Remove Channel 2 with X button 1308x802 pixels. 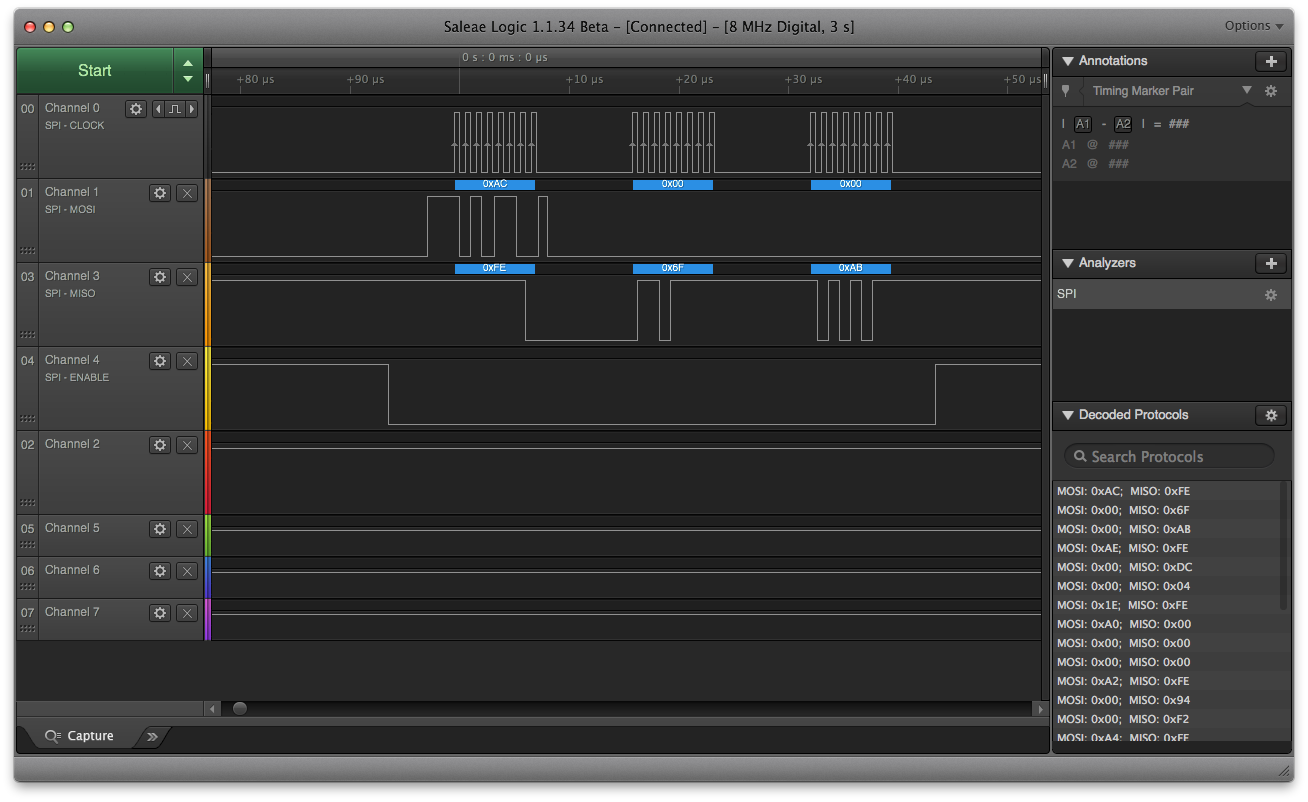[x=187, y=445]
